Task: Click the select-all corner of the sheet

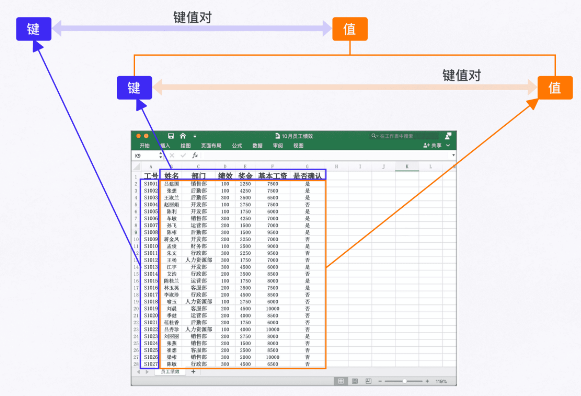Action: [x=136, y=166]
